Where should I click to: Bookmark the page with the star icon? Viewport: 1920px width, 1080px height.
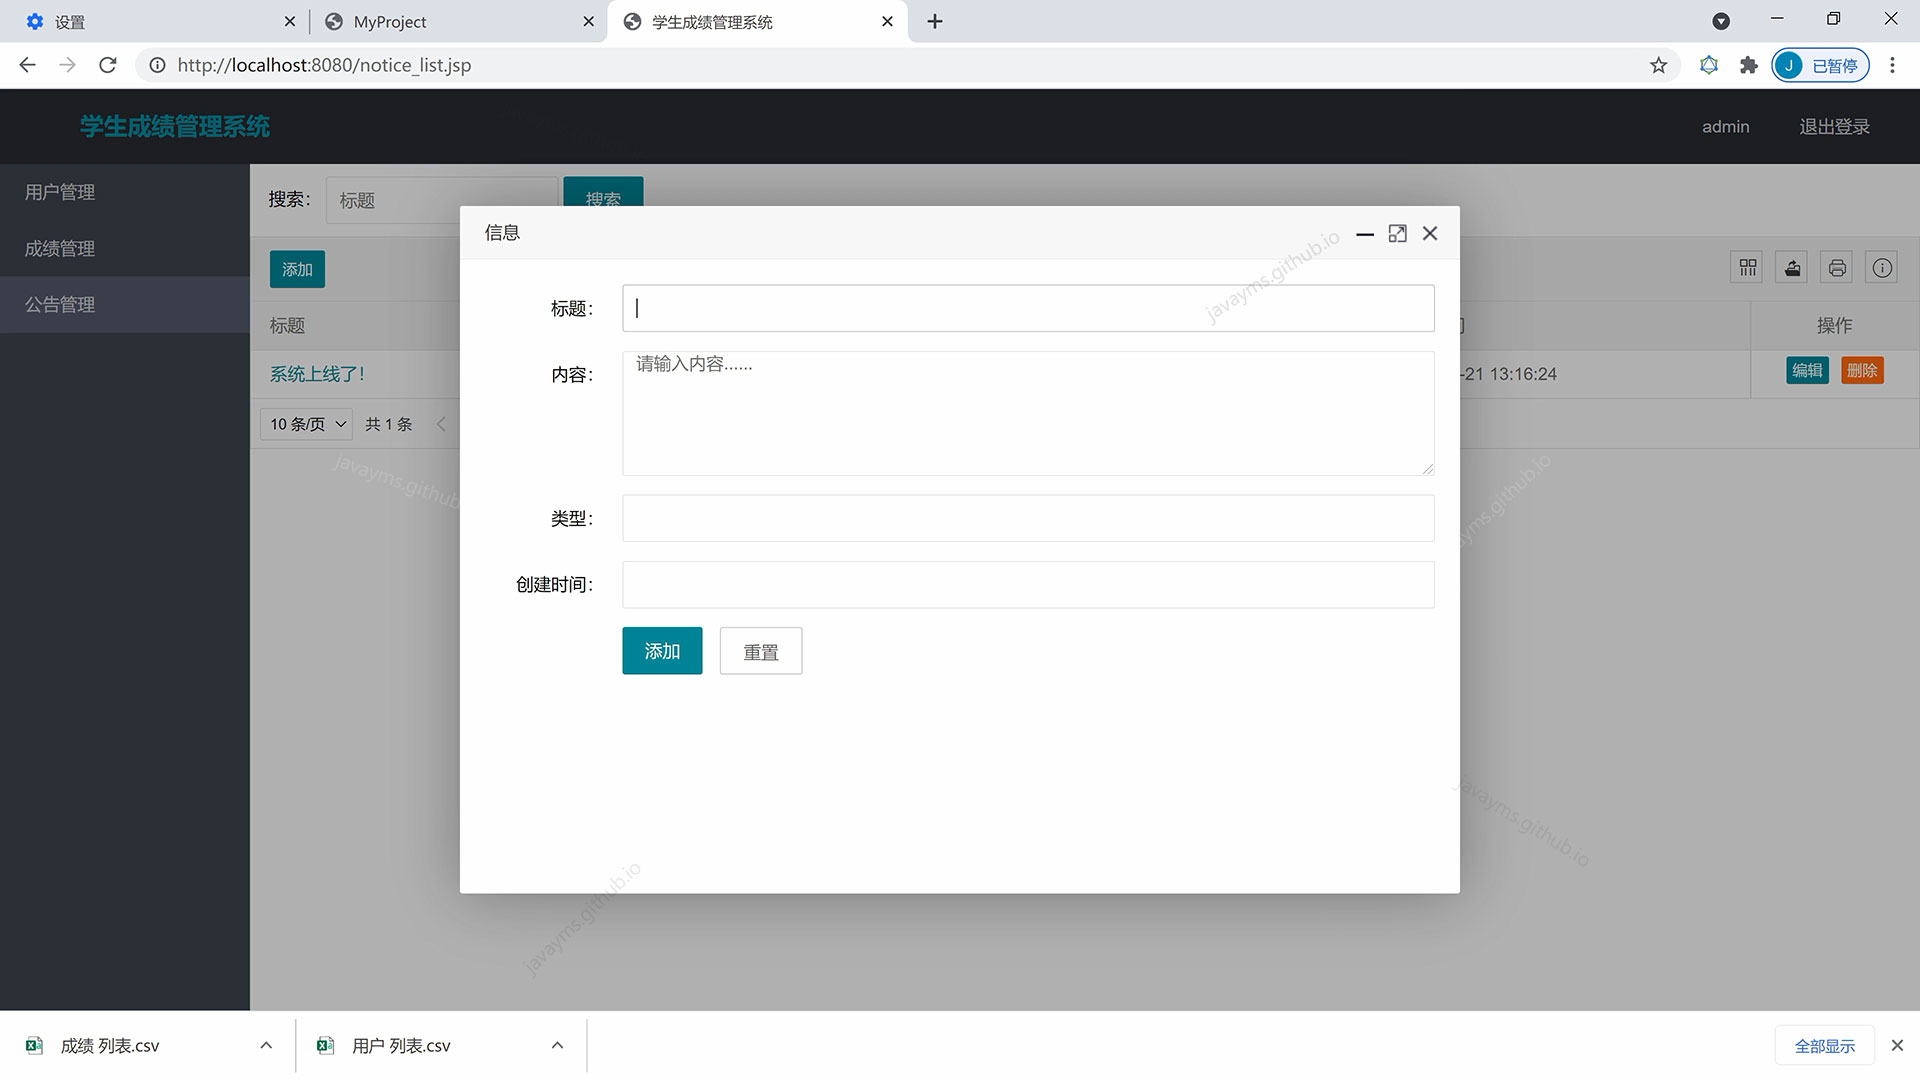(1658, 64)
